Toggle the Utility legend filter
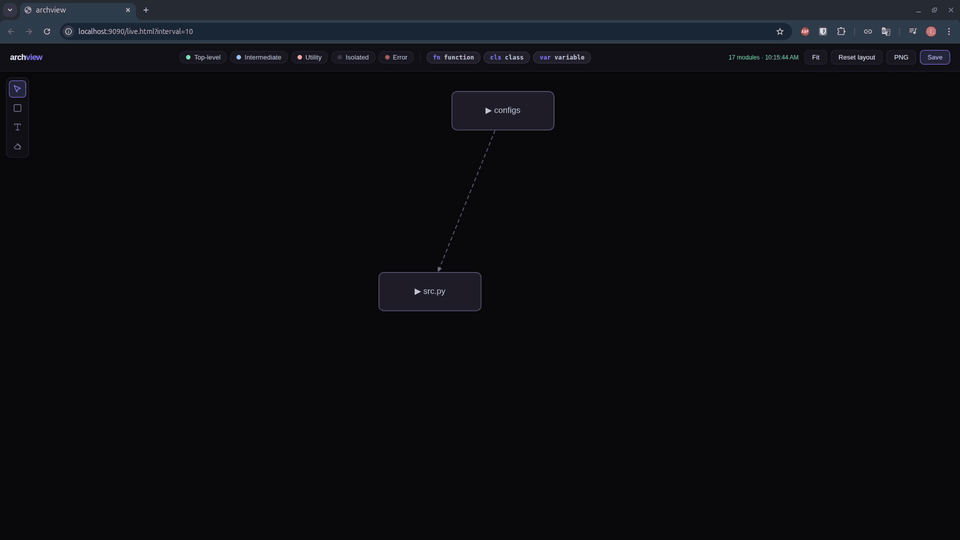Screen dimensions: 960x540 click(309, 58)
